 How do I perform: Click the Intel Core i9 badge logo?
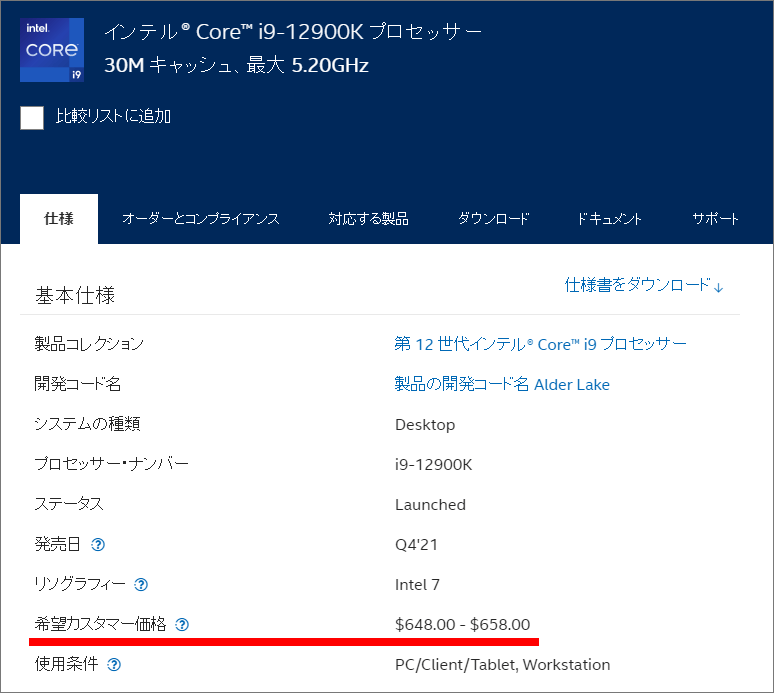click(52, 50)
